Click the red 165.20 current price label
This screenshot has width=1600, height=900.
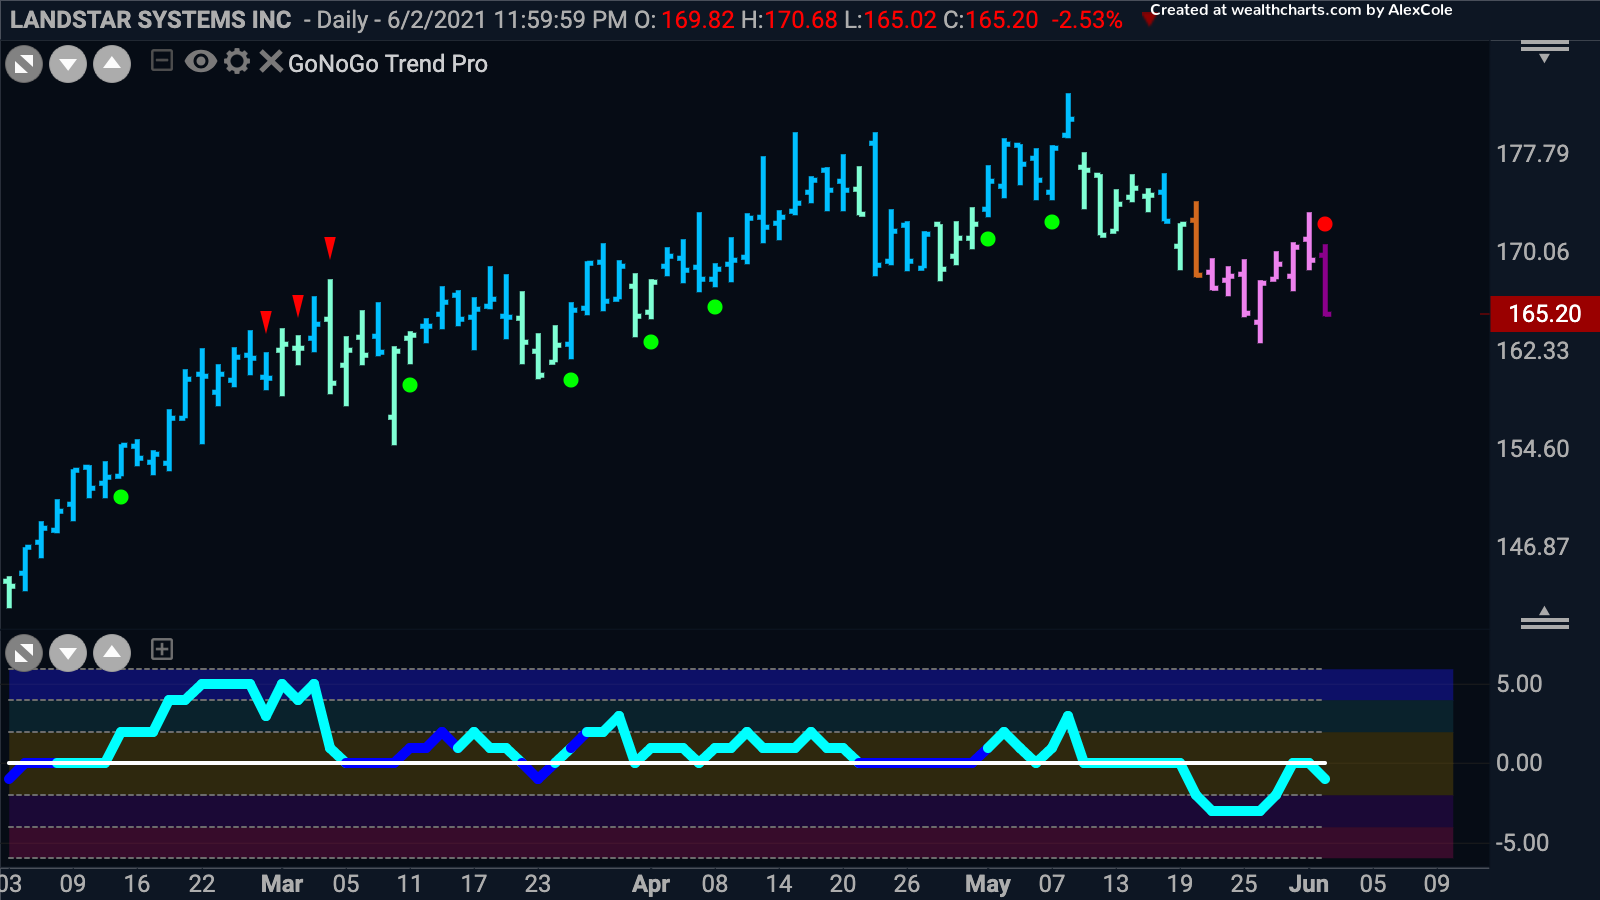tap(1543, 314)
